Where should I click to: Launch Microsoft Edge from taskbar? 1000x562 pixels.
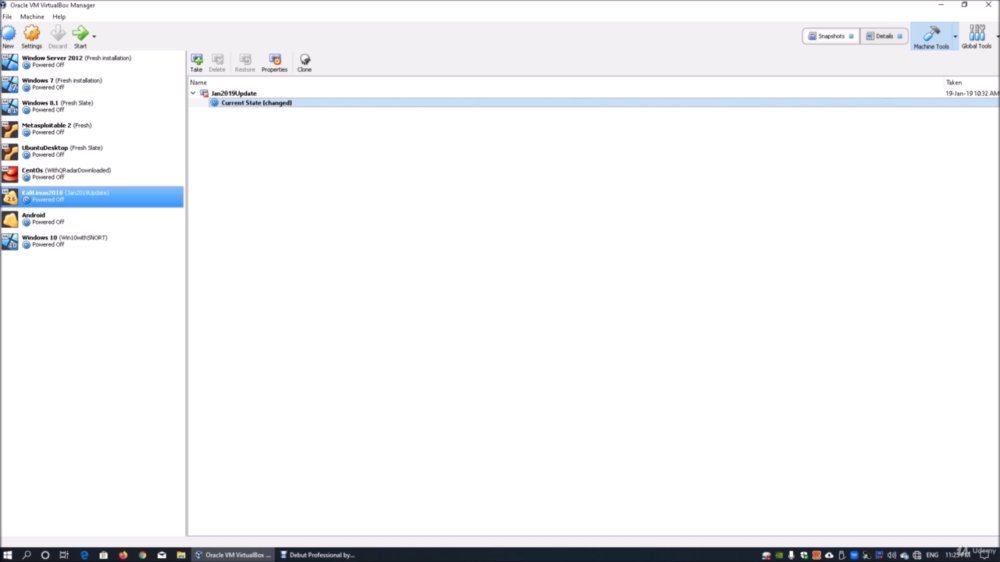(x=84, y=555)
